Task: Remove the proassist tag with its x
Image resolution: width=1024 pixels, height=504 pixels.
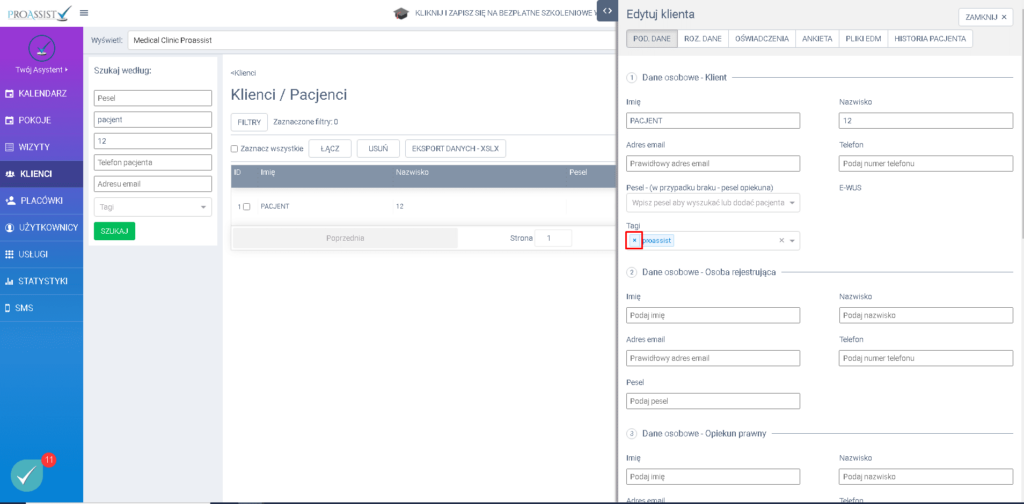Action: (634, 241)
